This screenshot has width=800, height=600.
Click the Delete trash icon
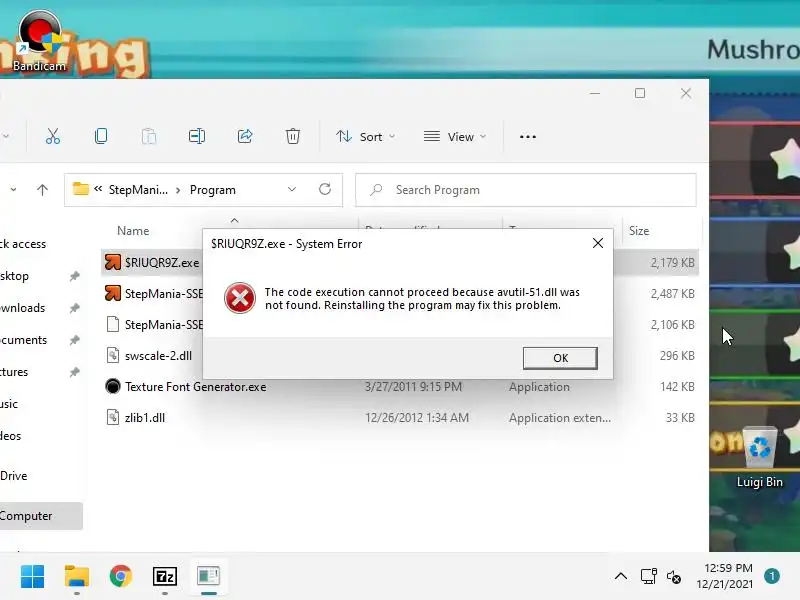tap(293, 136)
